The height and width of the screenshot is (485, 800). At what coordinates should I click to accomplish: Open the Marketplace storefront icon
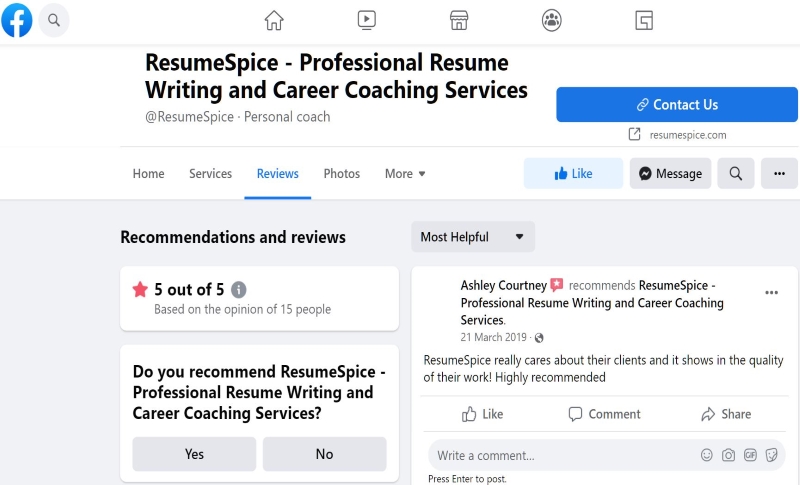click(459, 20)
